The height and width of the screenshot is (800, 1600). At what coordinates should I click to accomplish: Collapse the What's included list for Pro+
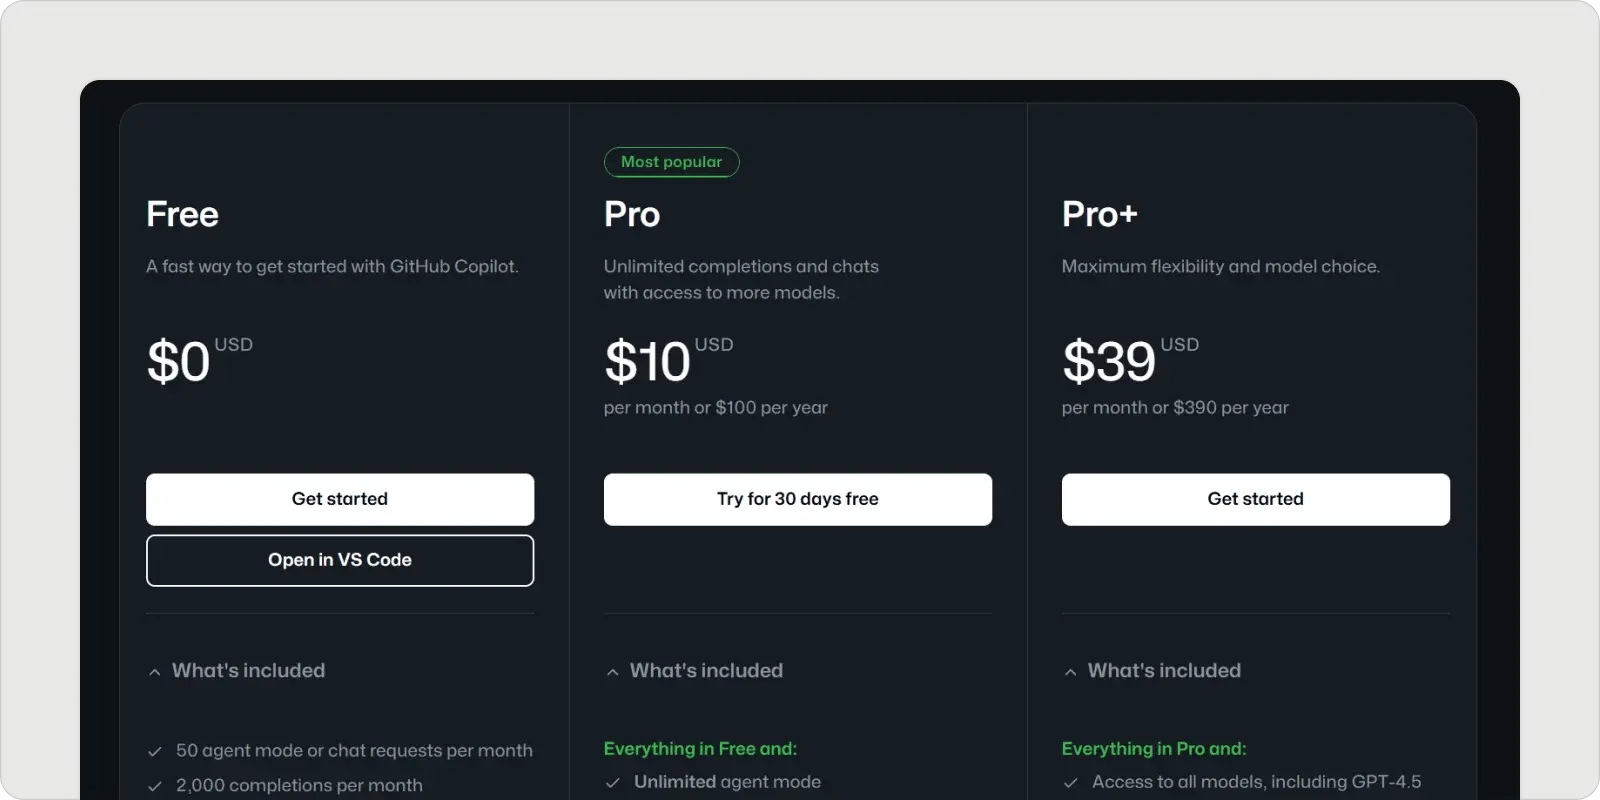point(1164,671)
